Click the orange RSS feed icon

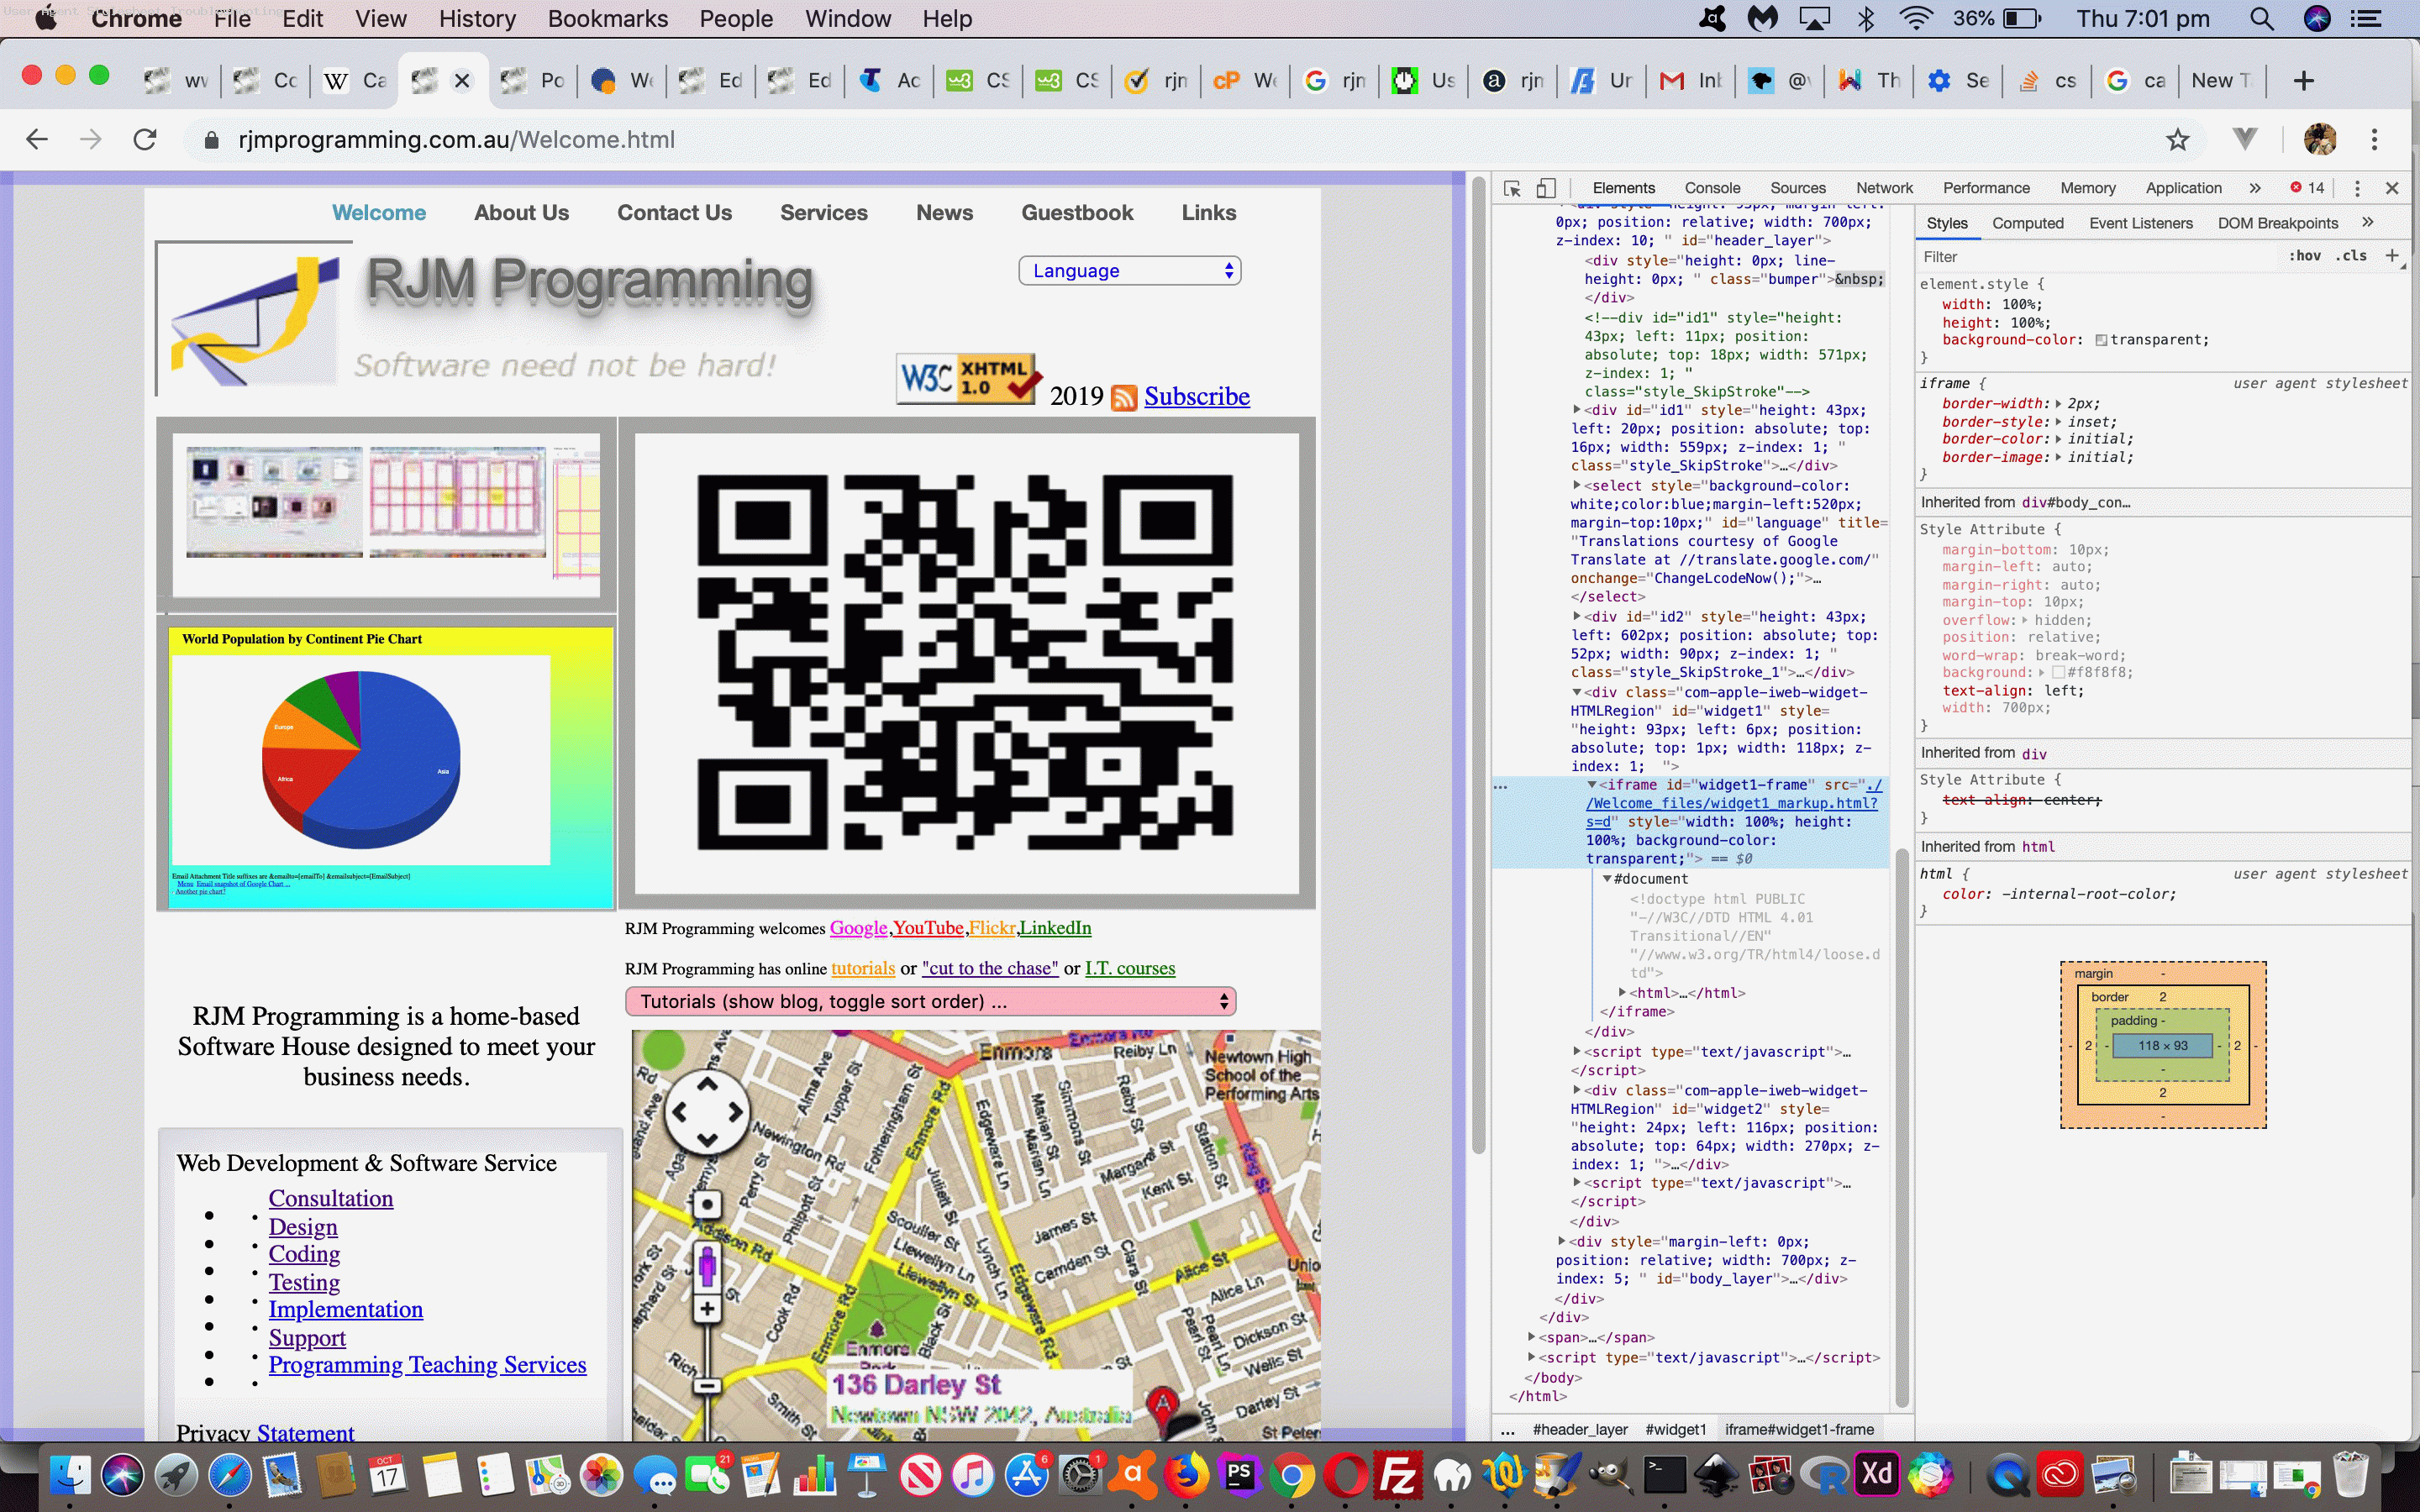point(1124,397)
